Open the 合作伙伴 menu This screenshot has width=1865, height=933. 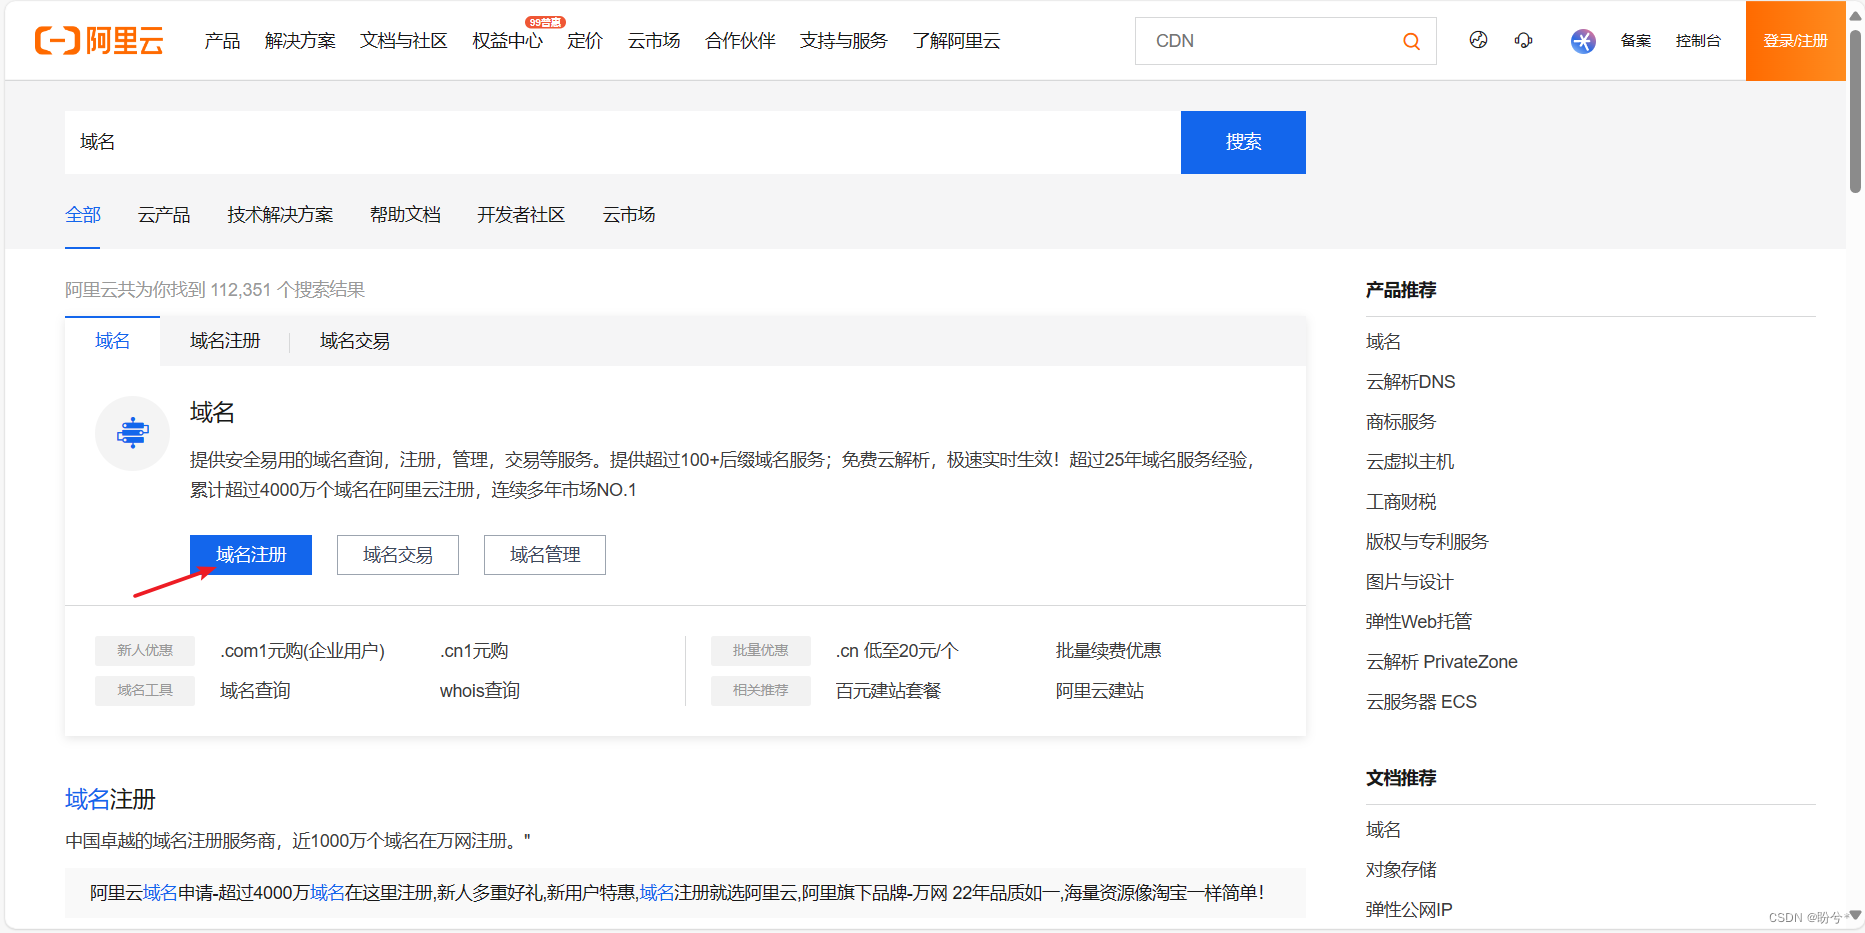(740, 41)
